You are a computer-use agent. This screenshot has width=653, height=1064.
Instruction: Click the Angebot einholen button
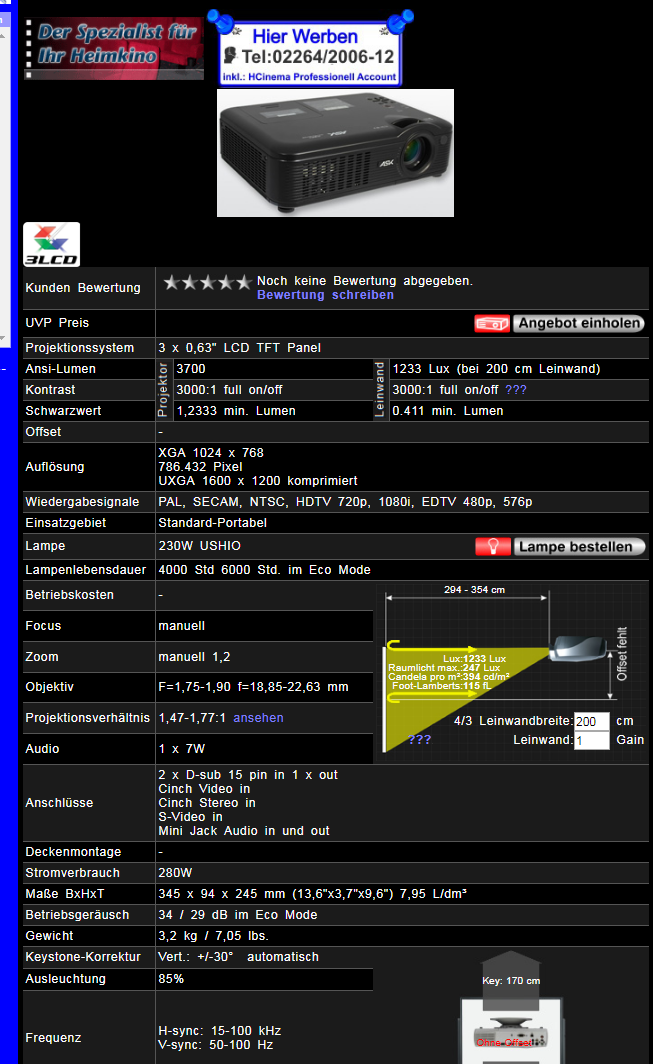coord(579,324)
